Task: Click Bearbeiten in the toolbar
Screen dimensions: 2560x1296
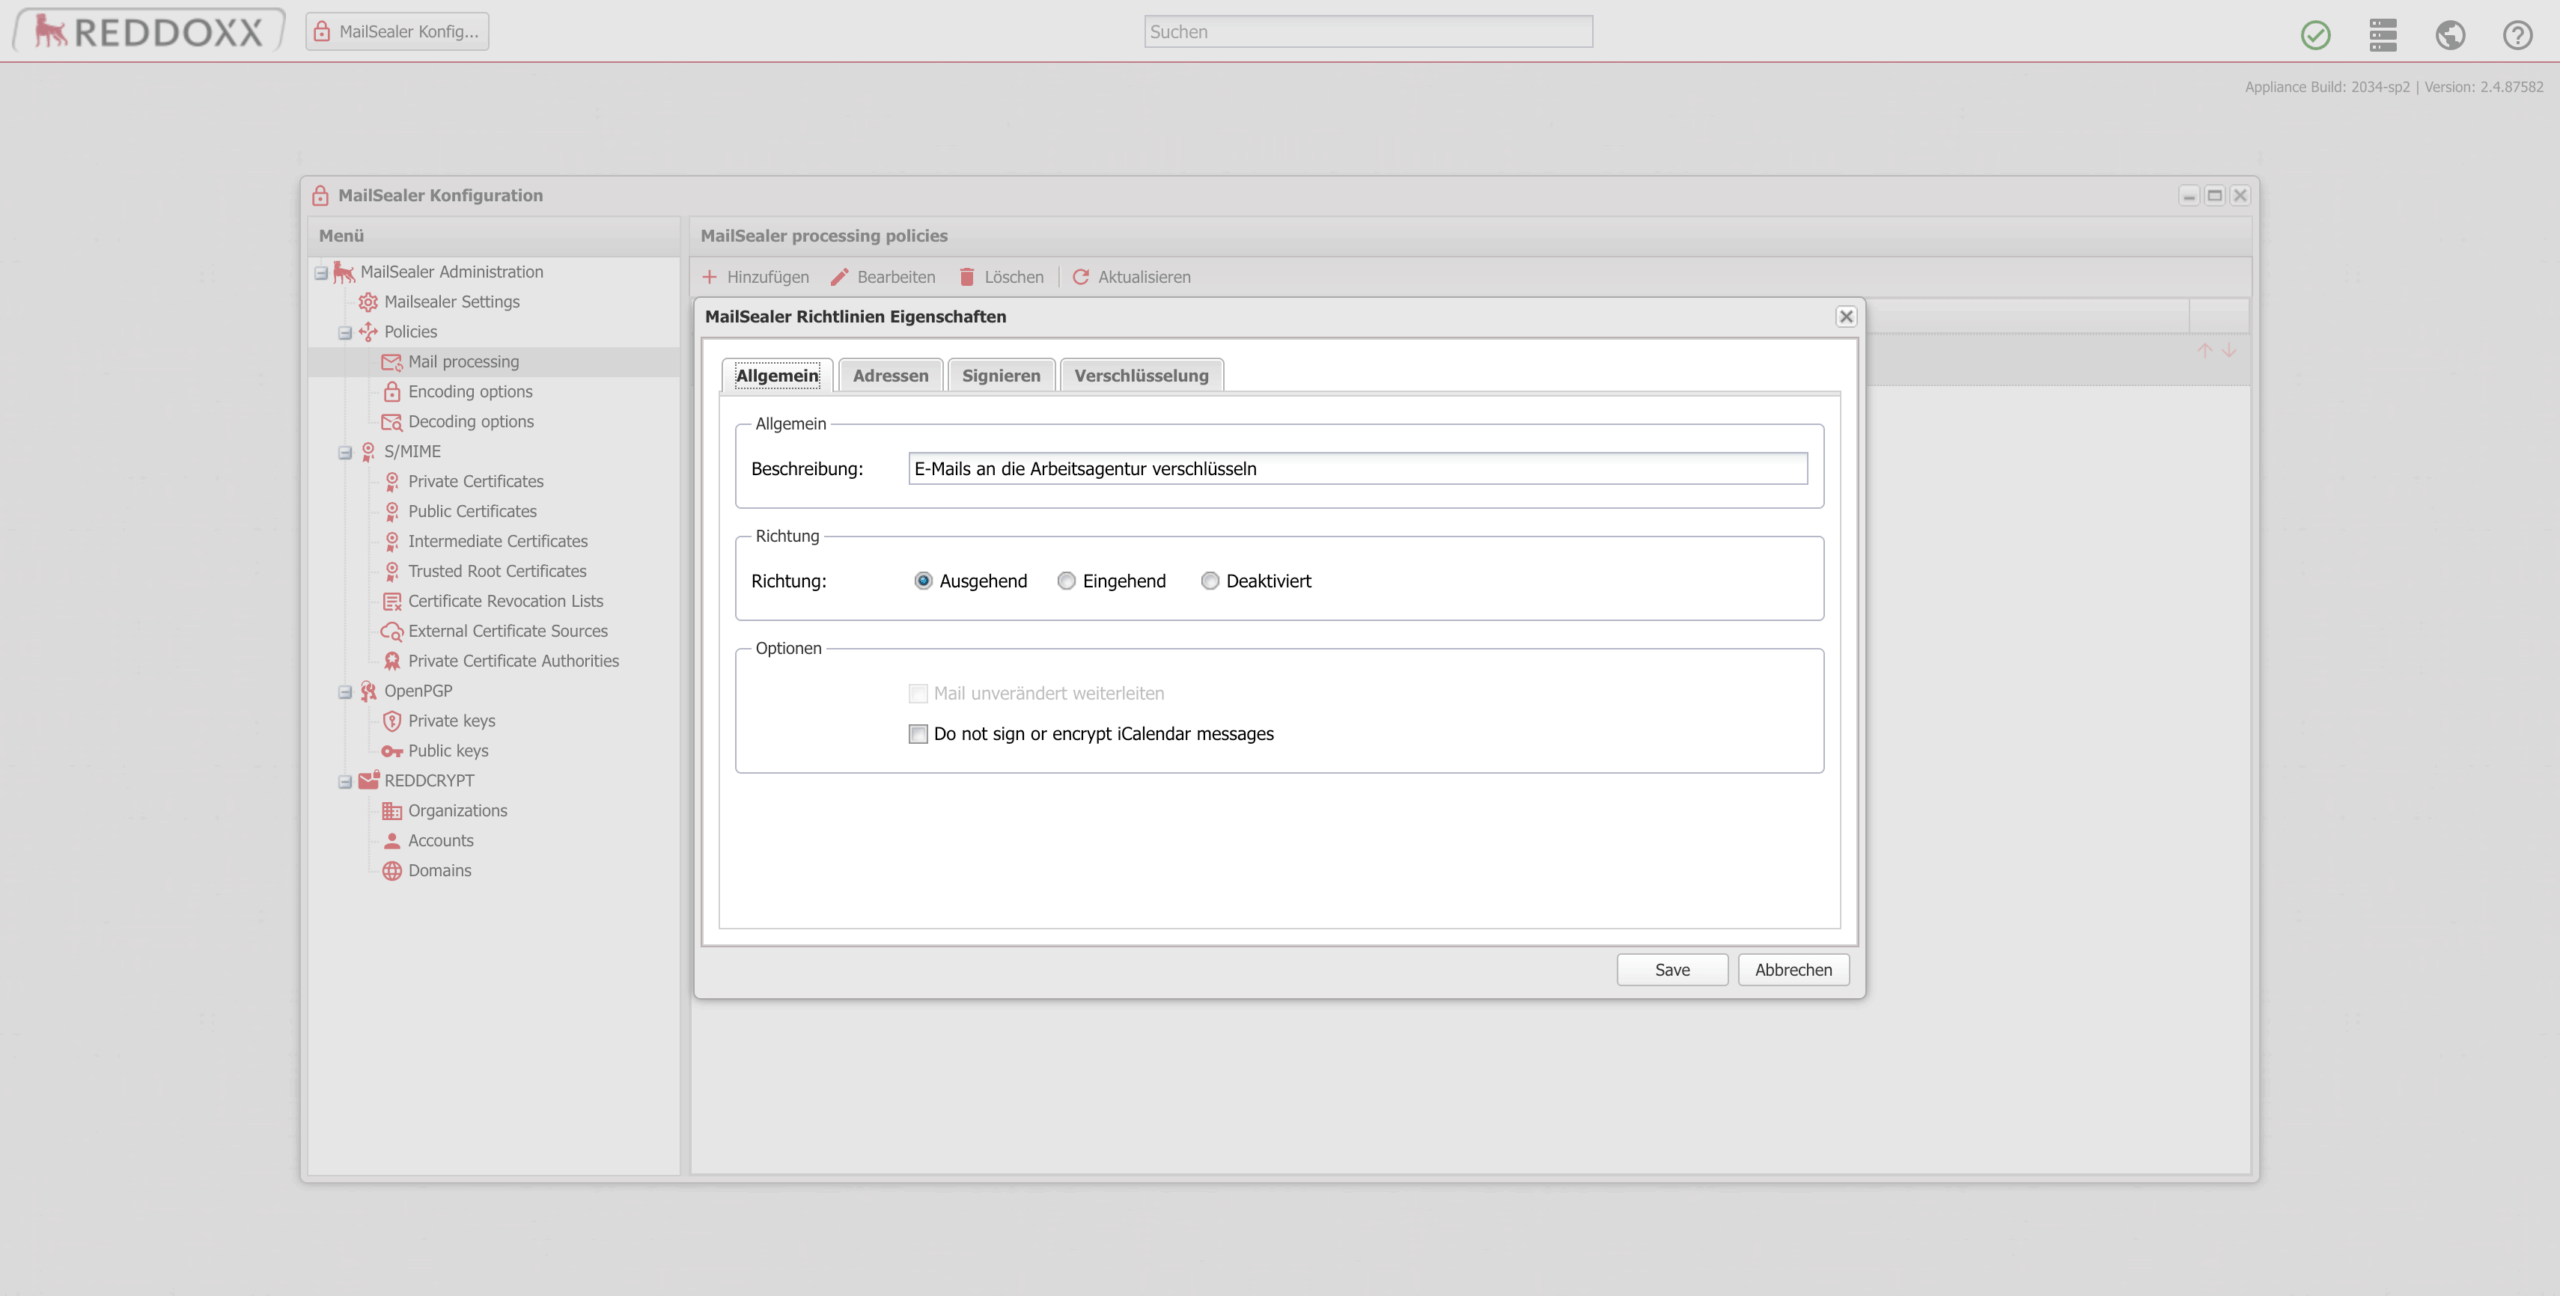Action: 883,277
